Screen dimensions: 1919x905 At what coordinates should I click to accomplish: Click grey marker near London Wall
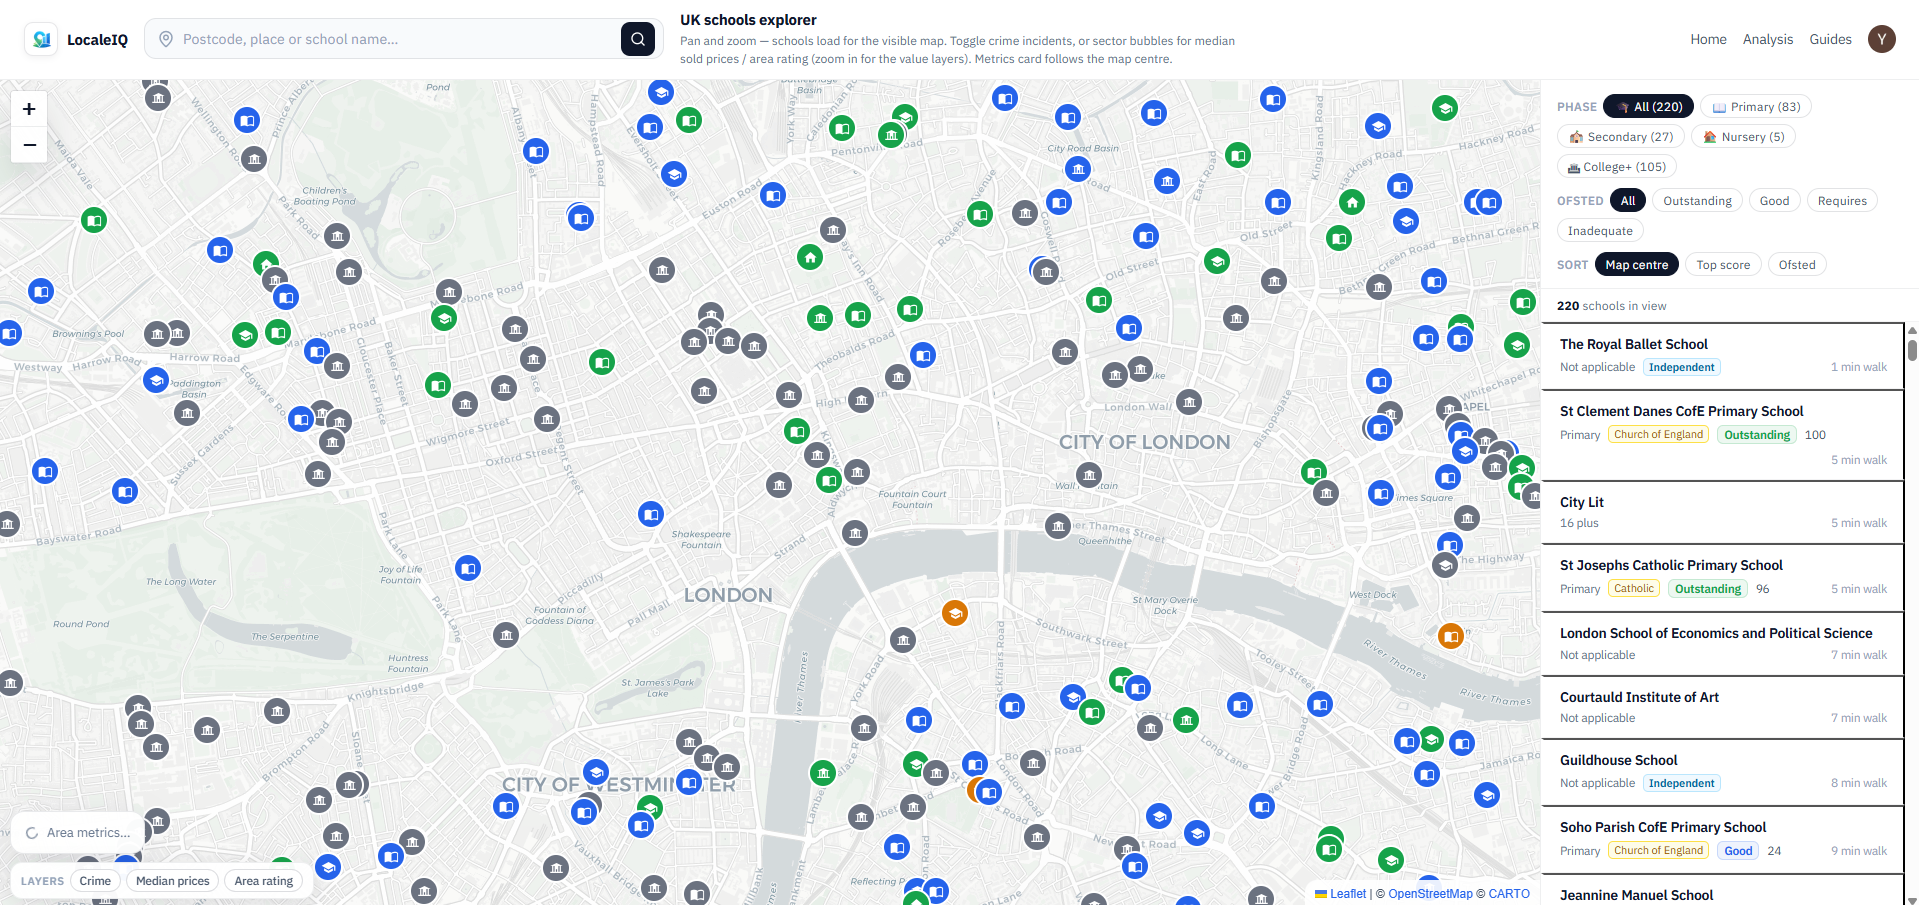[x=1189, y=403]
